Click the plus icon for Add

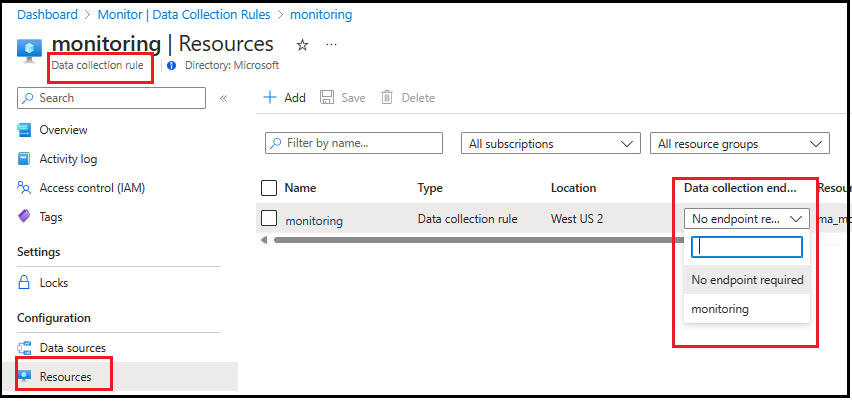click(x=270, y=98)
